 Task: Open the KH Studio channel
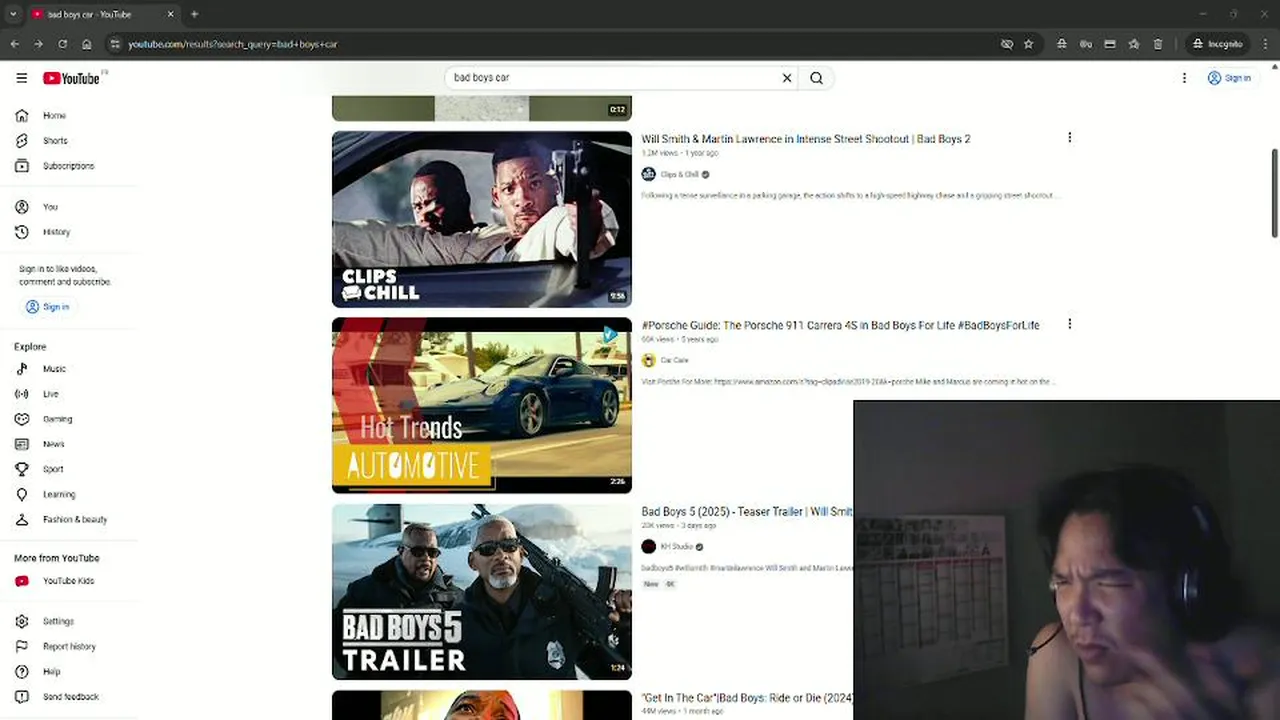[x=677, y=547]
